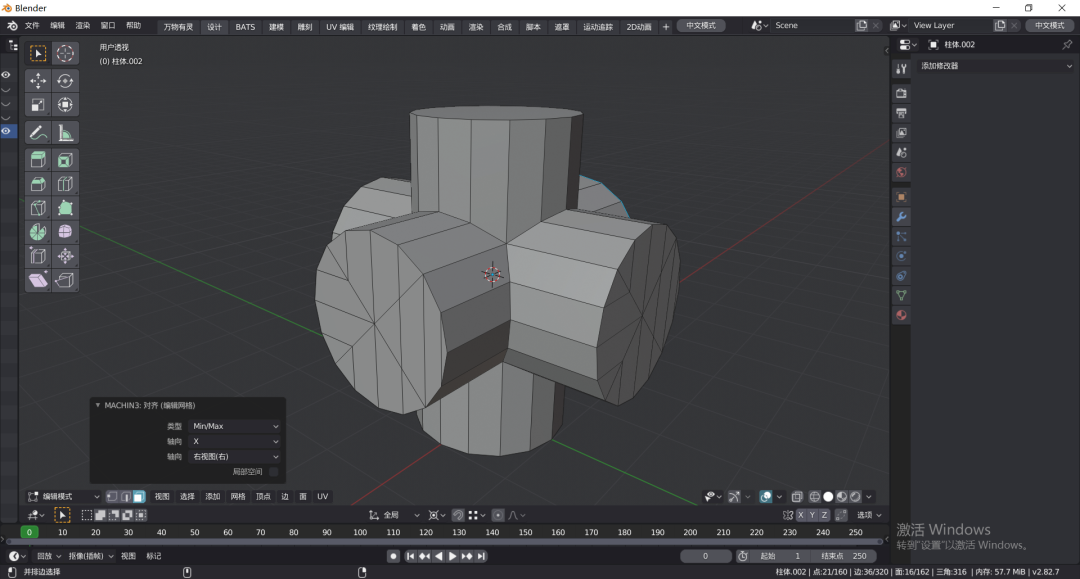This screenshot has height=579, width=1080.
Task: Click frame 100 on the timeline
Action: point(360,532)
